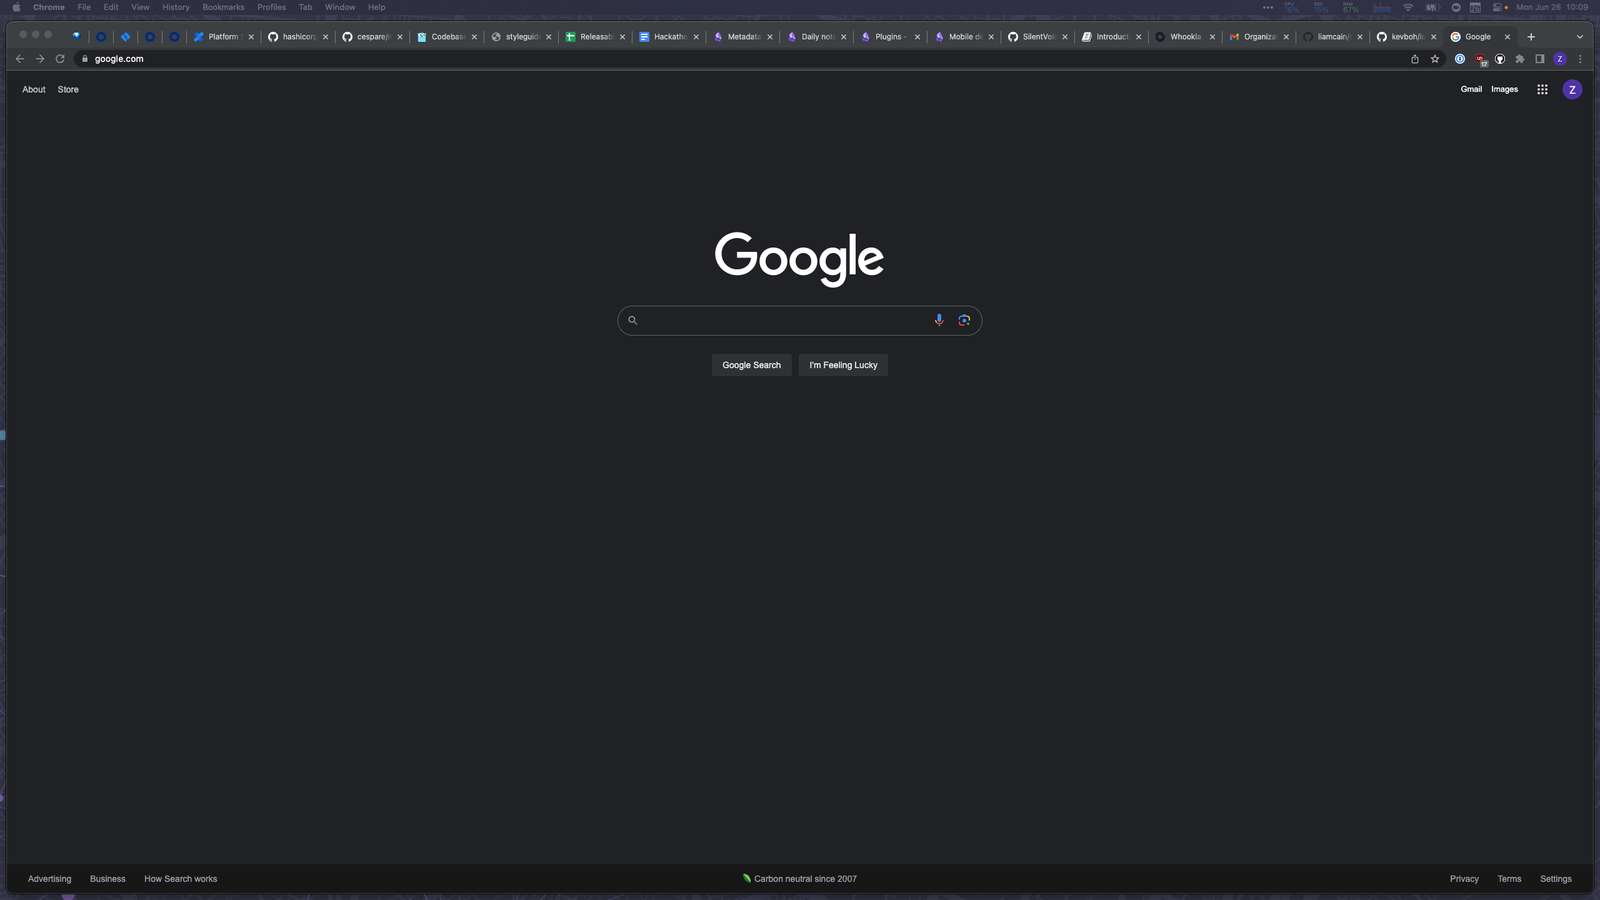The image size is (1600, 900).
Task: Open the Business footer link
Action: click(x=108, y=879)
